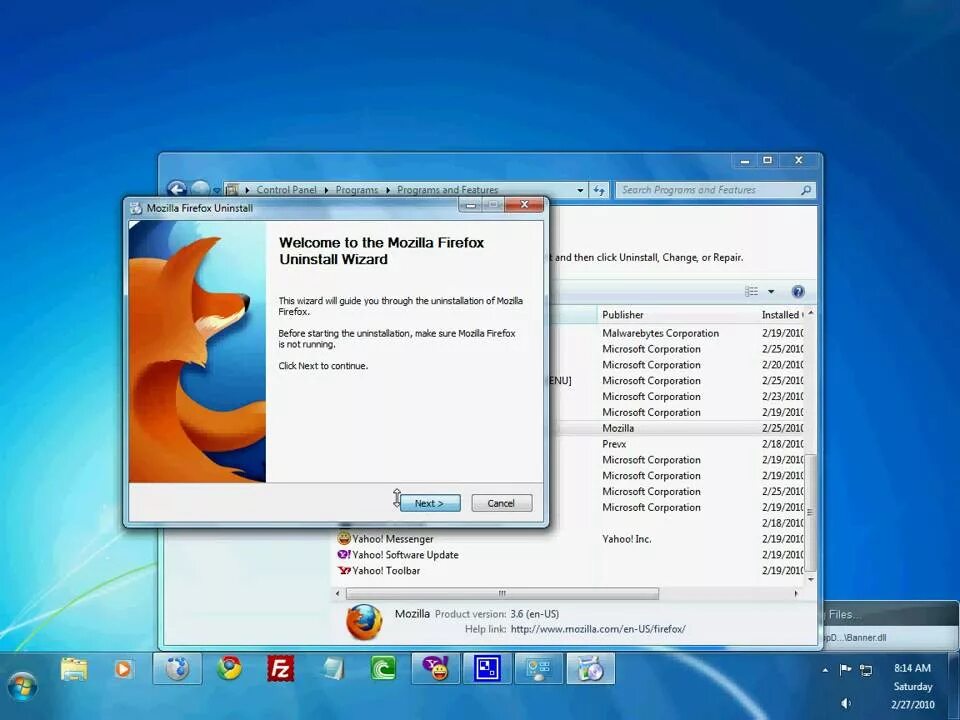Switch to the blue square taskbar app

pyautogui.click(x=487, y=669)
